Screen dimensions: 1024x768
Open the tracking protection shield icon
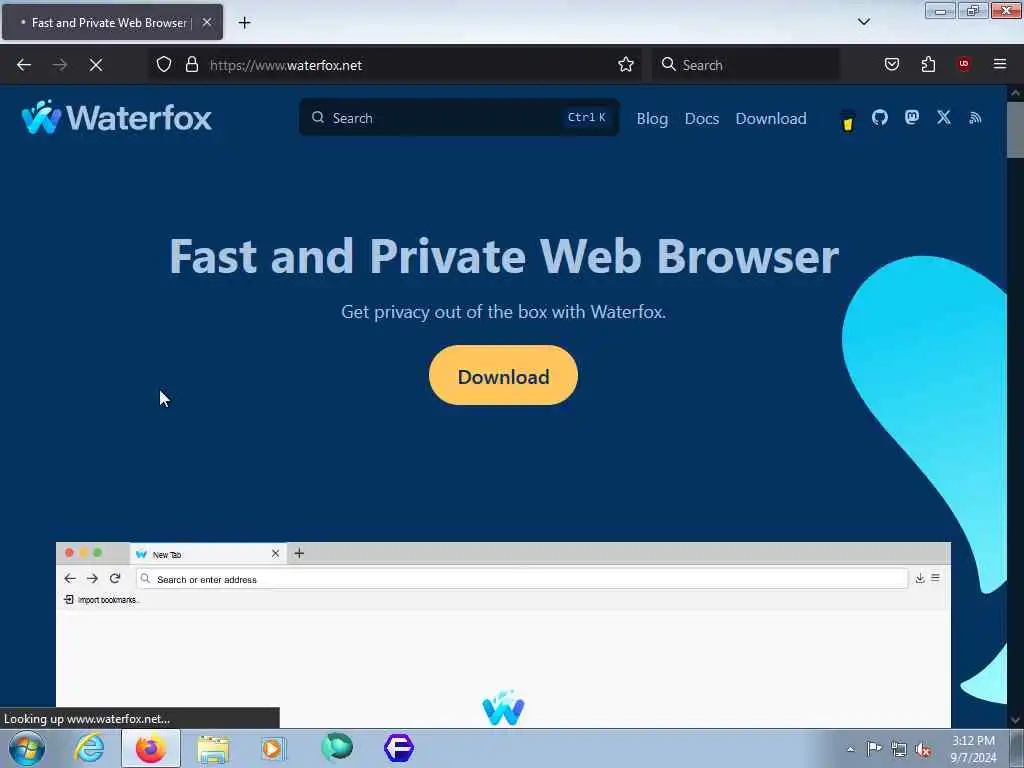[164, 64]
